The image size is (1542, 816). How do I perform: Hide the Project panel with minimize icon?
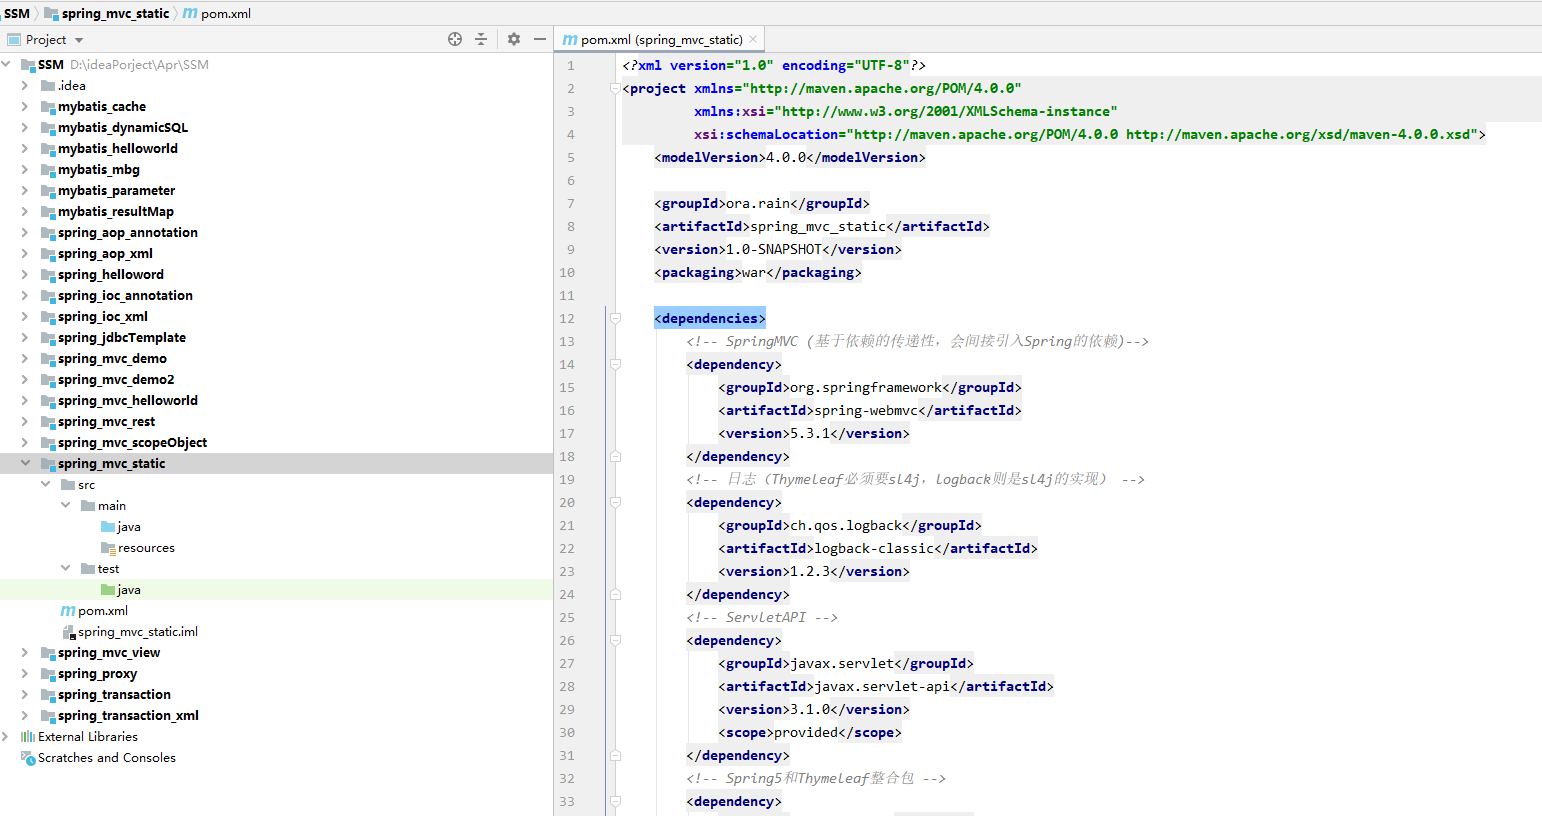pyautogui.click(x=540, y=39)
